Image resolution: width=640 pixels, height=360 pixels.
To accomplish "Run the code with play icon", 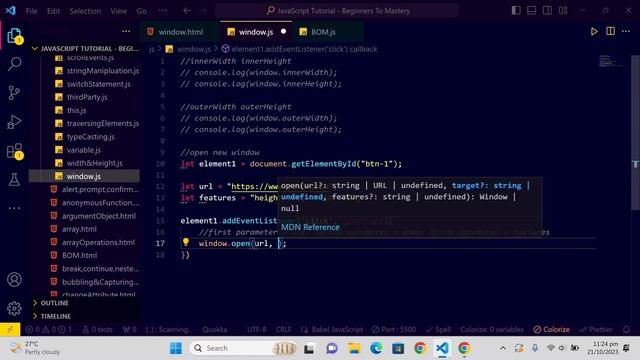I will pos(594,31).
